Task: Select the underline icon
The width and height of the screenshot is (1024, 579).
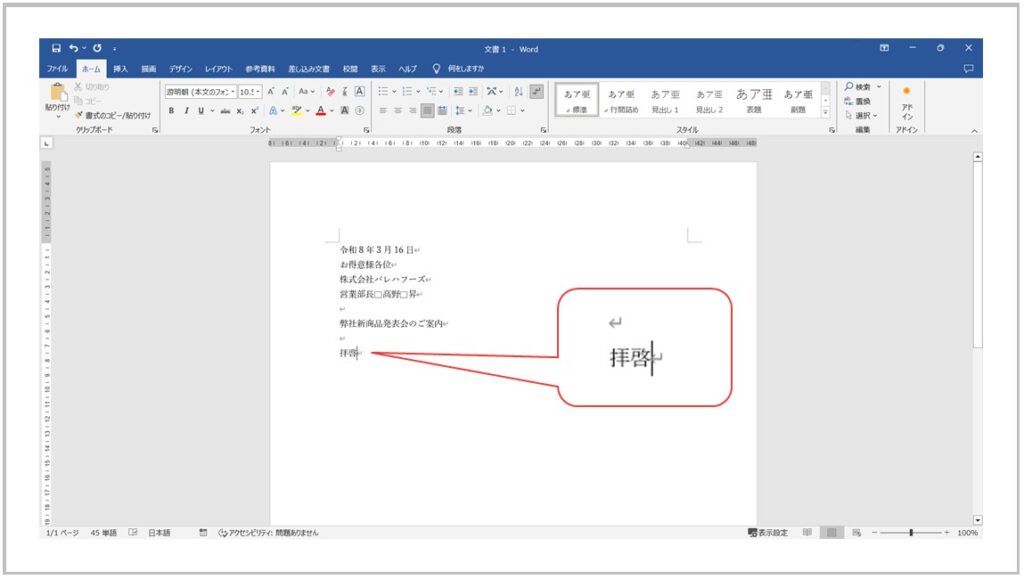Action: pyautogui.click(x=199, y=109)
